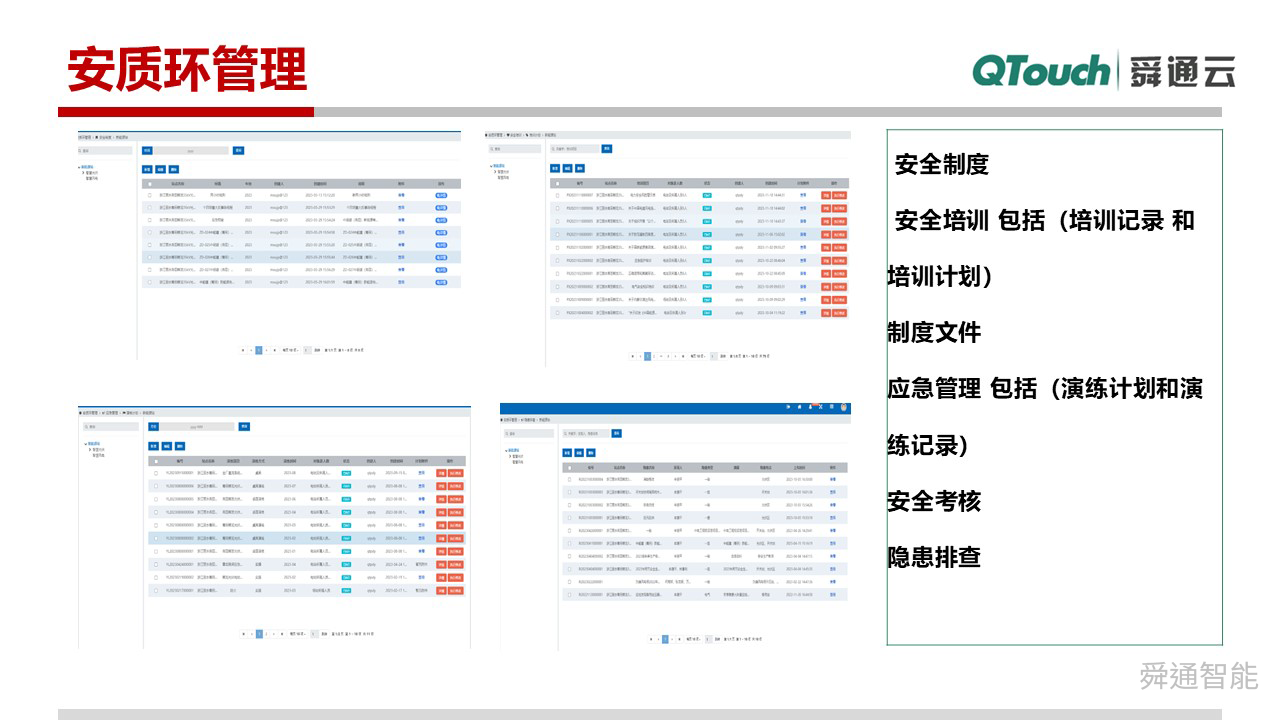Open notifications via the bell icon with red badge

coord(811,407)
